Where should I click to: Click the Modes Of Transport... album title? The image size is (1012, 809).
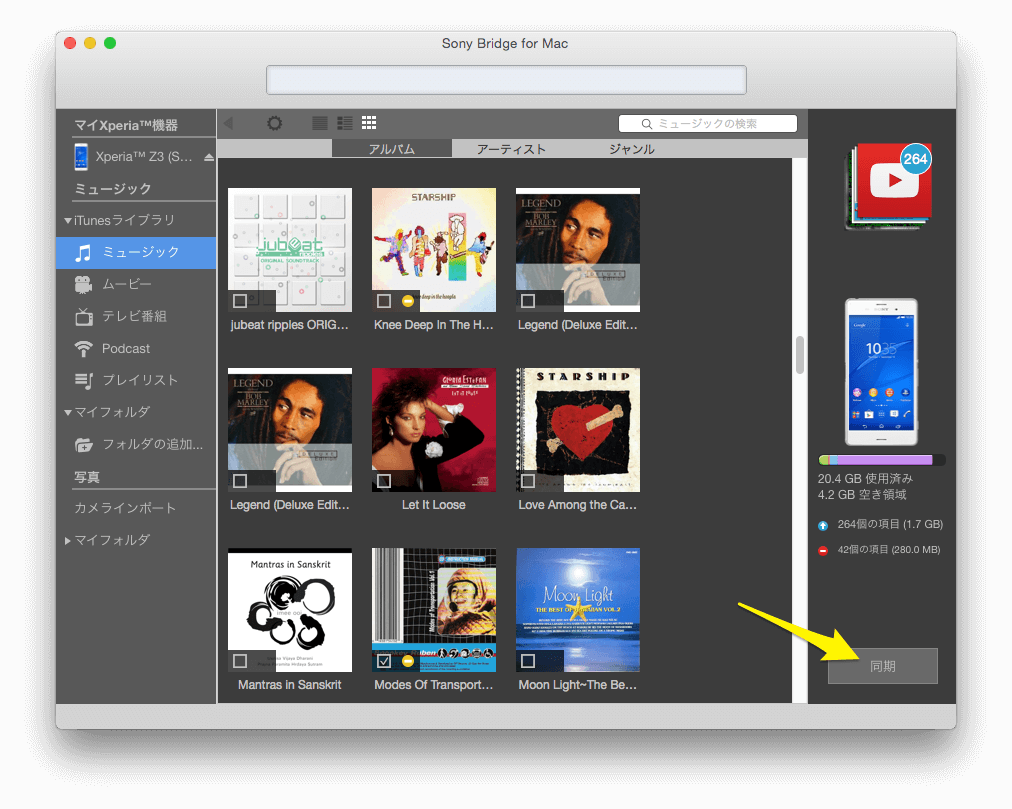[x=434, y=685]
